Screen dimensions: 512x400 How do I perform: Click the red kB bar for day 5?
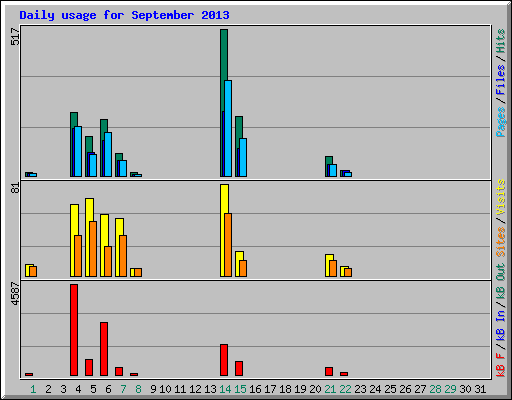click(x=89, y=367)
